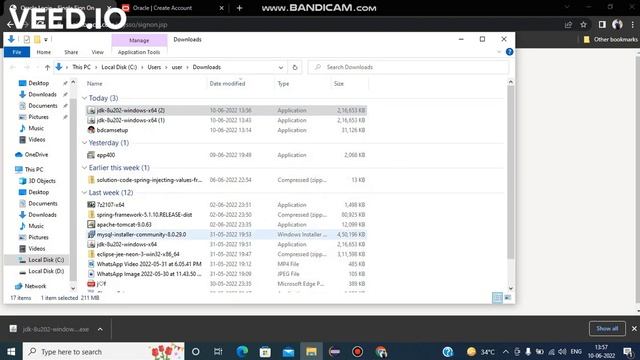Open the Share ribbon tab
Viewport: 640px width, 360px height.
[71, 52]
